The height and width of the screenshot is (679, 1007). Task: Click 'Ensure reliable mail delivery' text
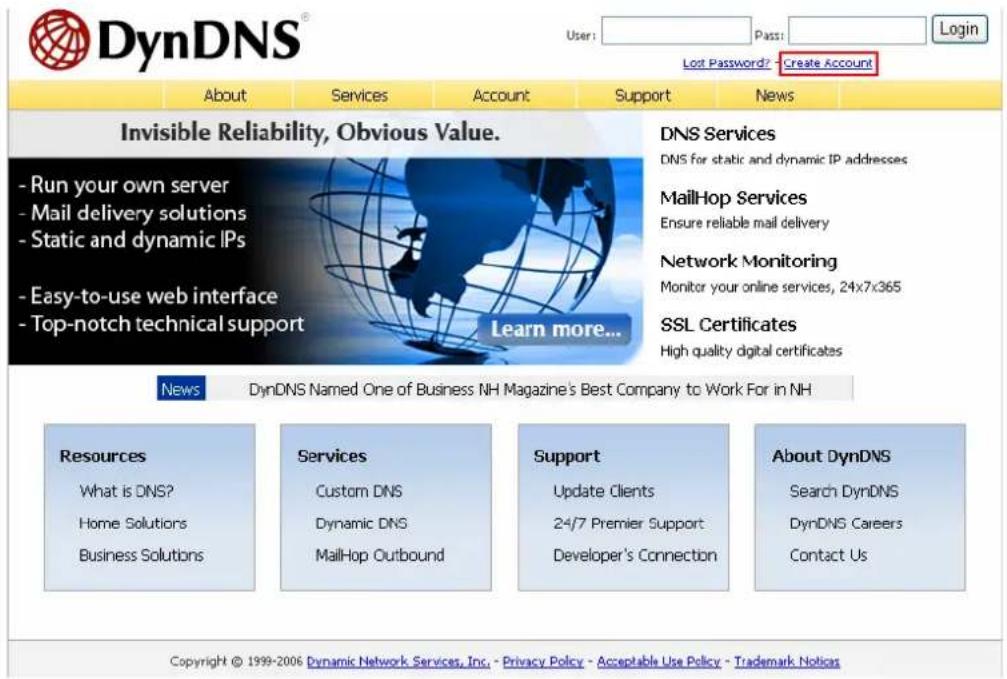point(744,223)
